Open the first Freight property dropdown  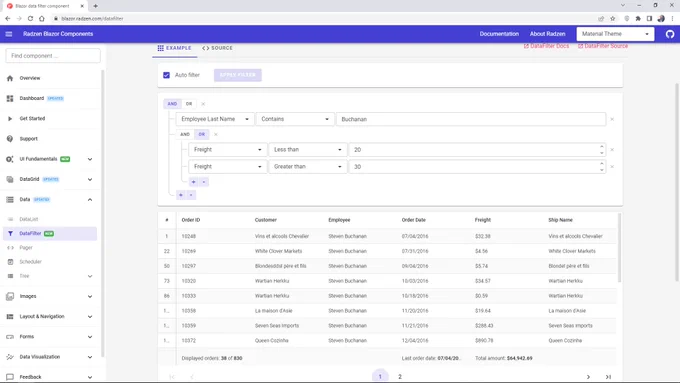tap(228, 150)
